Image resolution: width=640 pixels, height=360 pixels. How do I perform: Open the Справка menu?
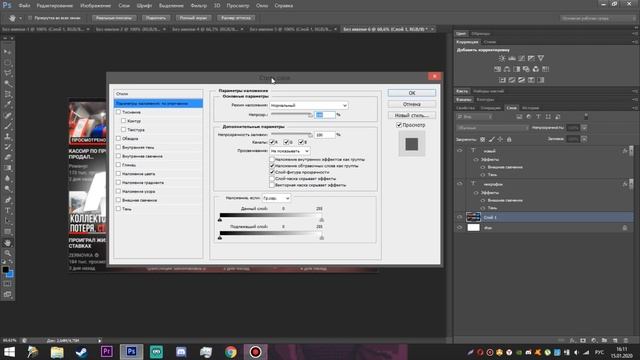(x=284, y=6)
